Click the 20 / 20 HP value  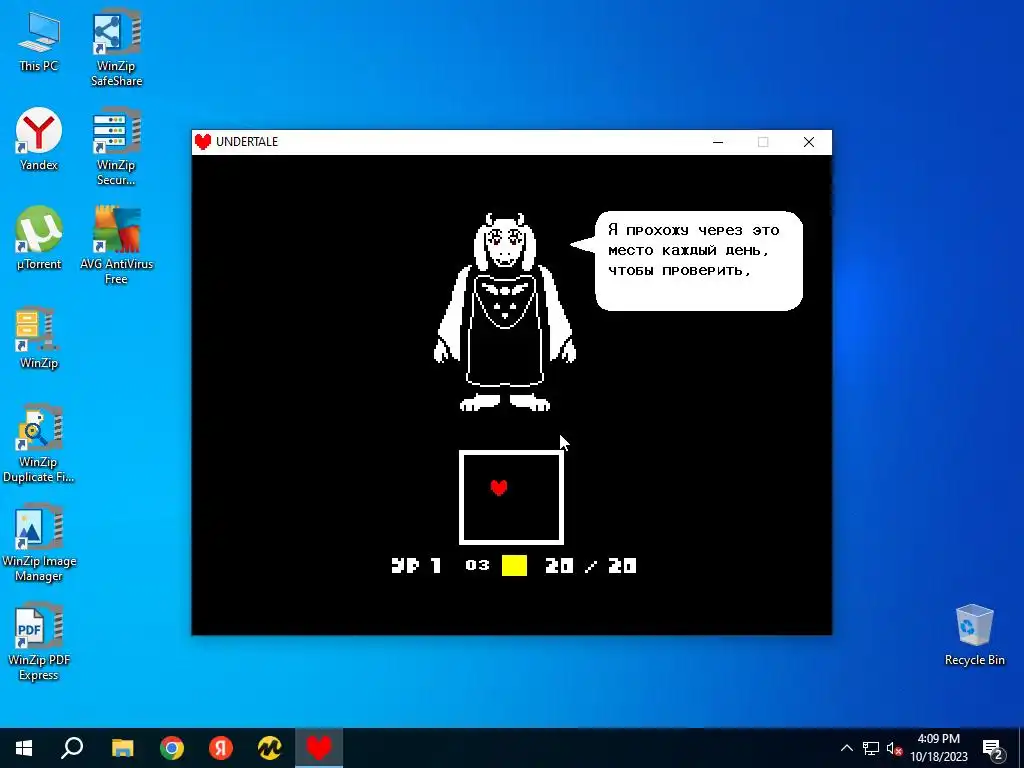click(590, 566)
